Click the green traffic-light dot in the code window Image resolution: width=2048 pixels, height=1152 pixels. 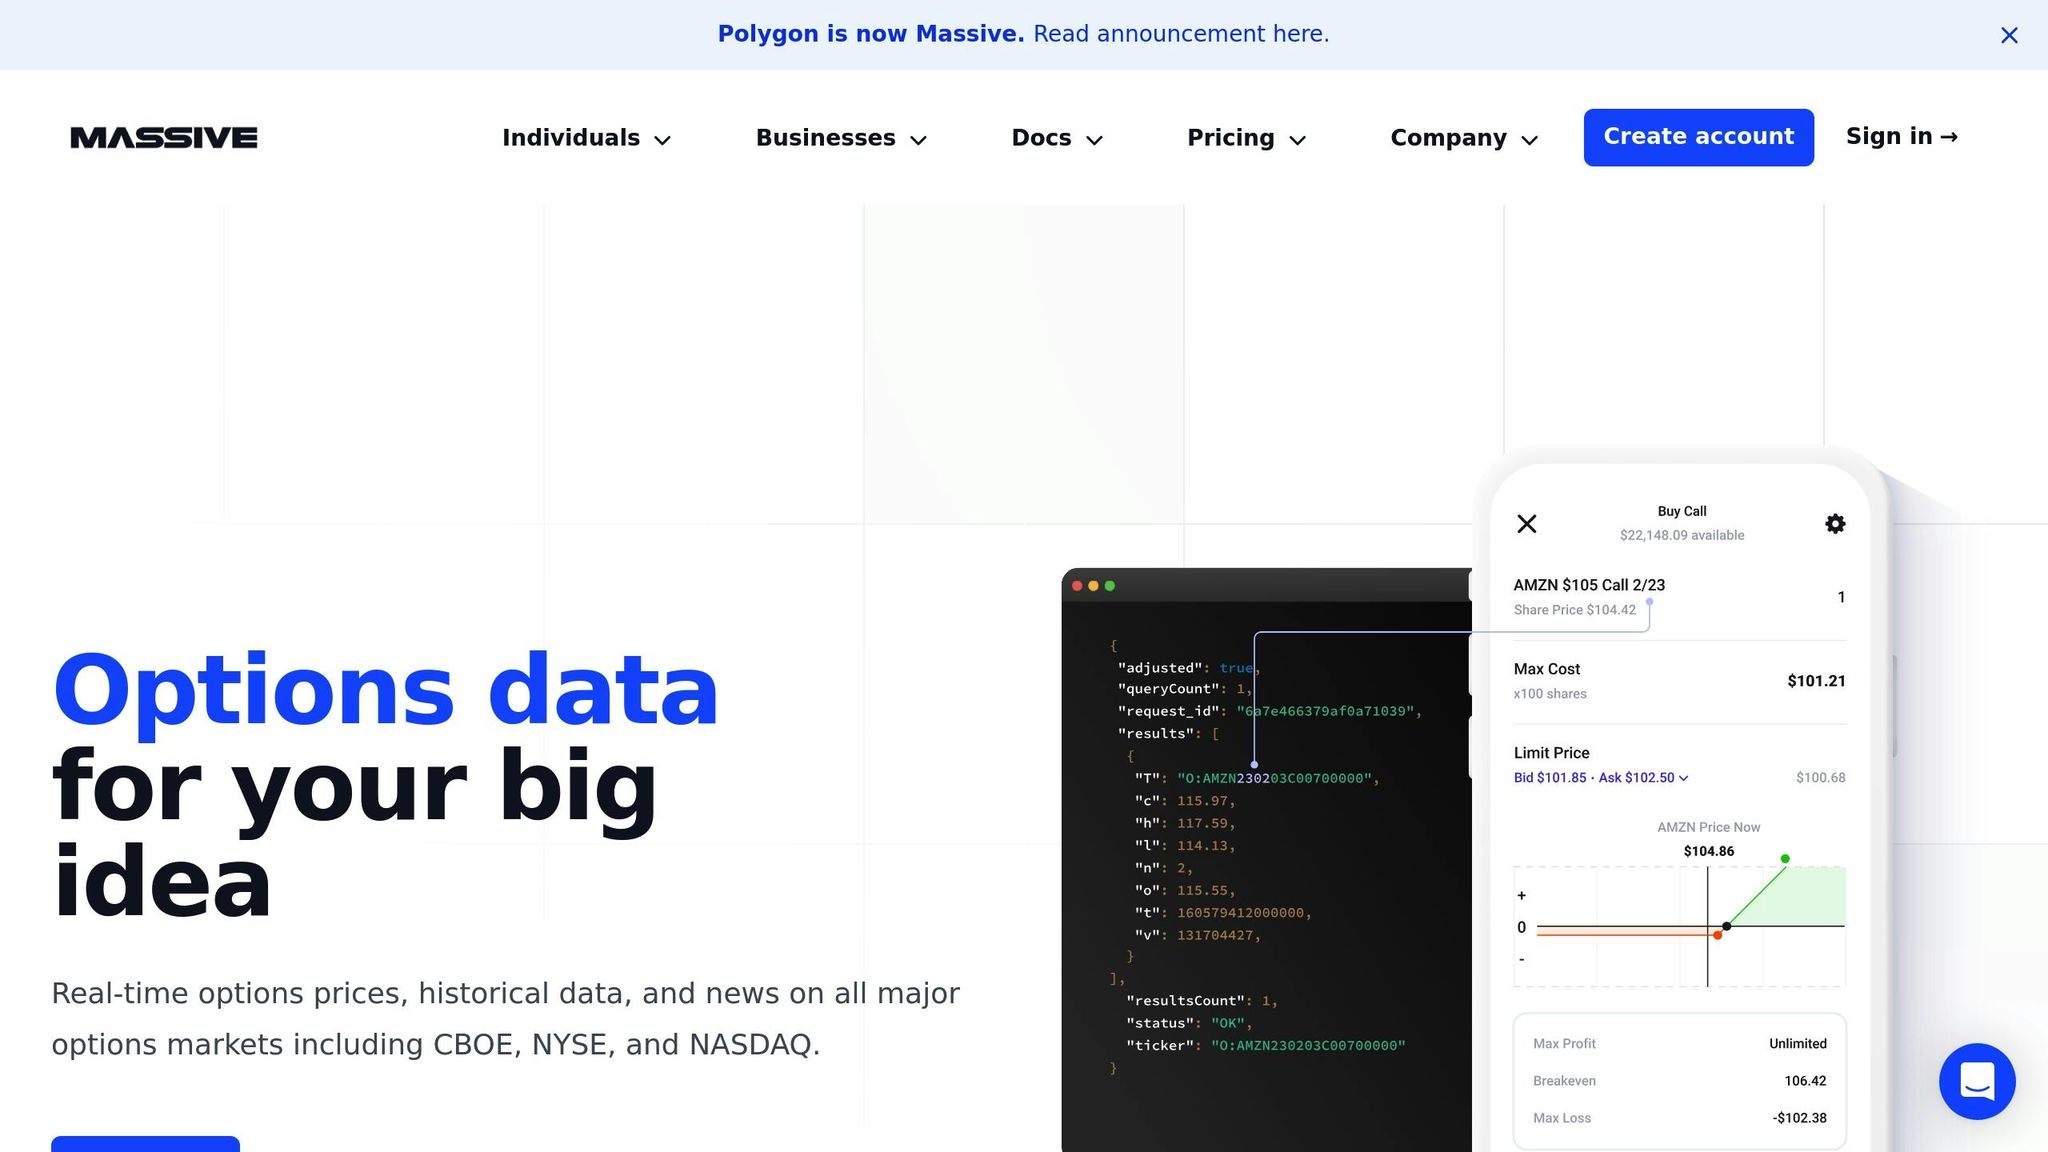1111,586
